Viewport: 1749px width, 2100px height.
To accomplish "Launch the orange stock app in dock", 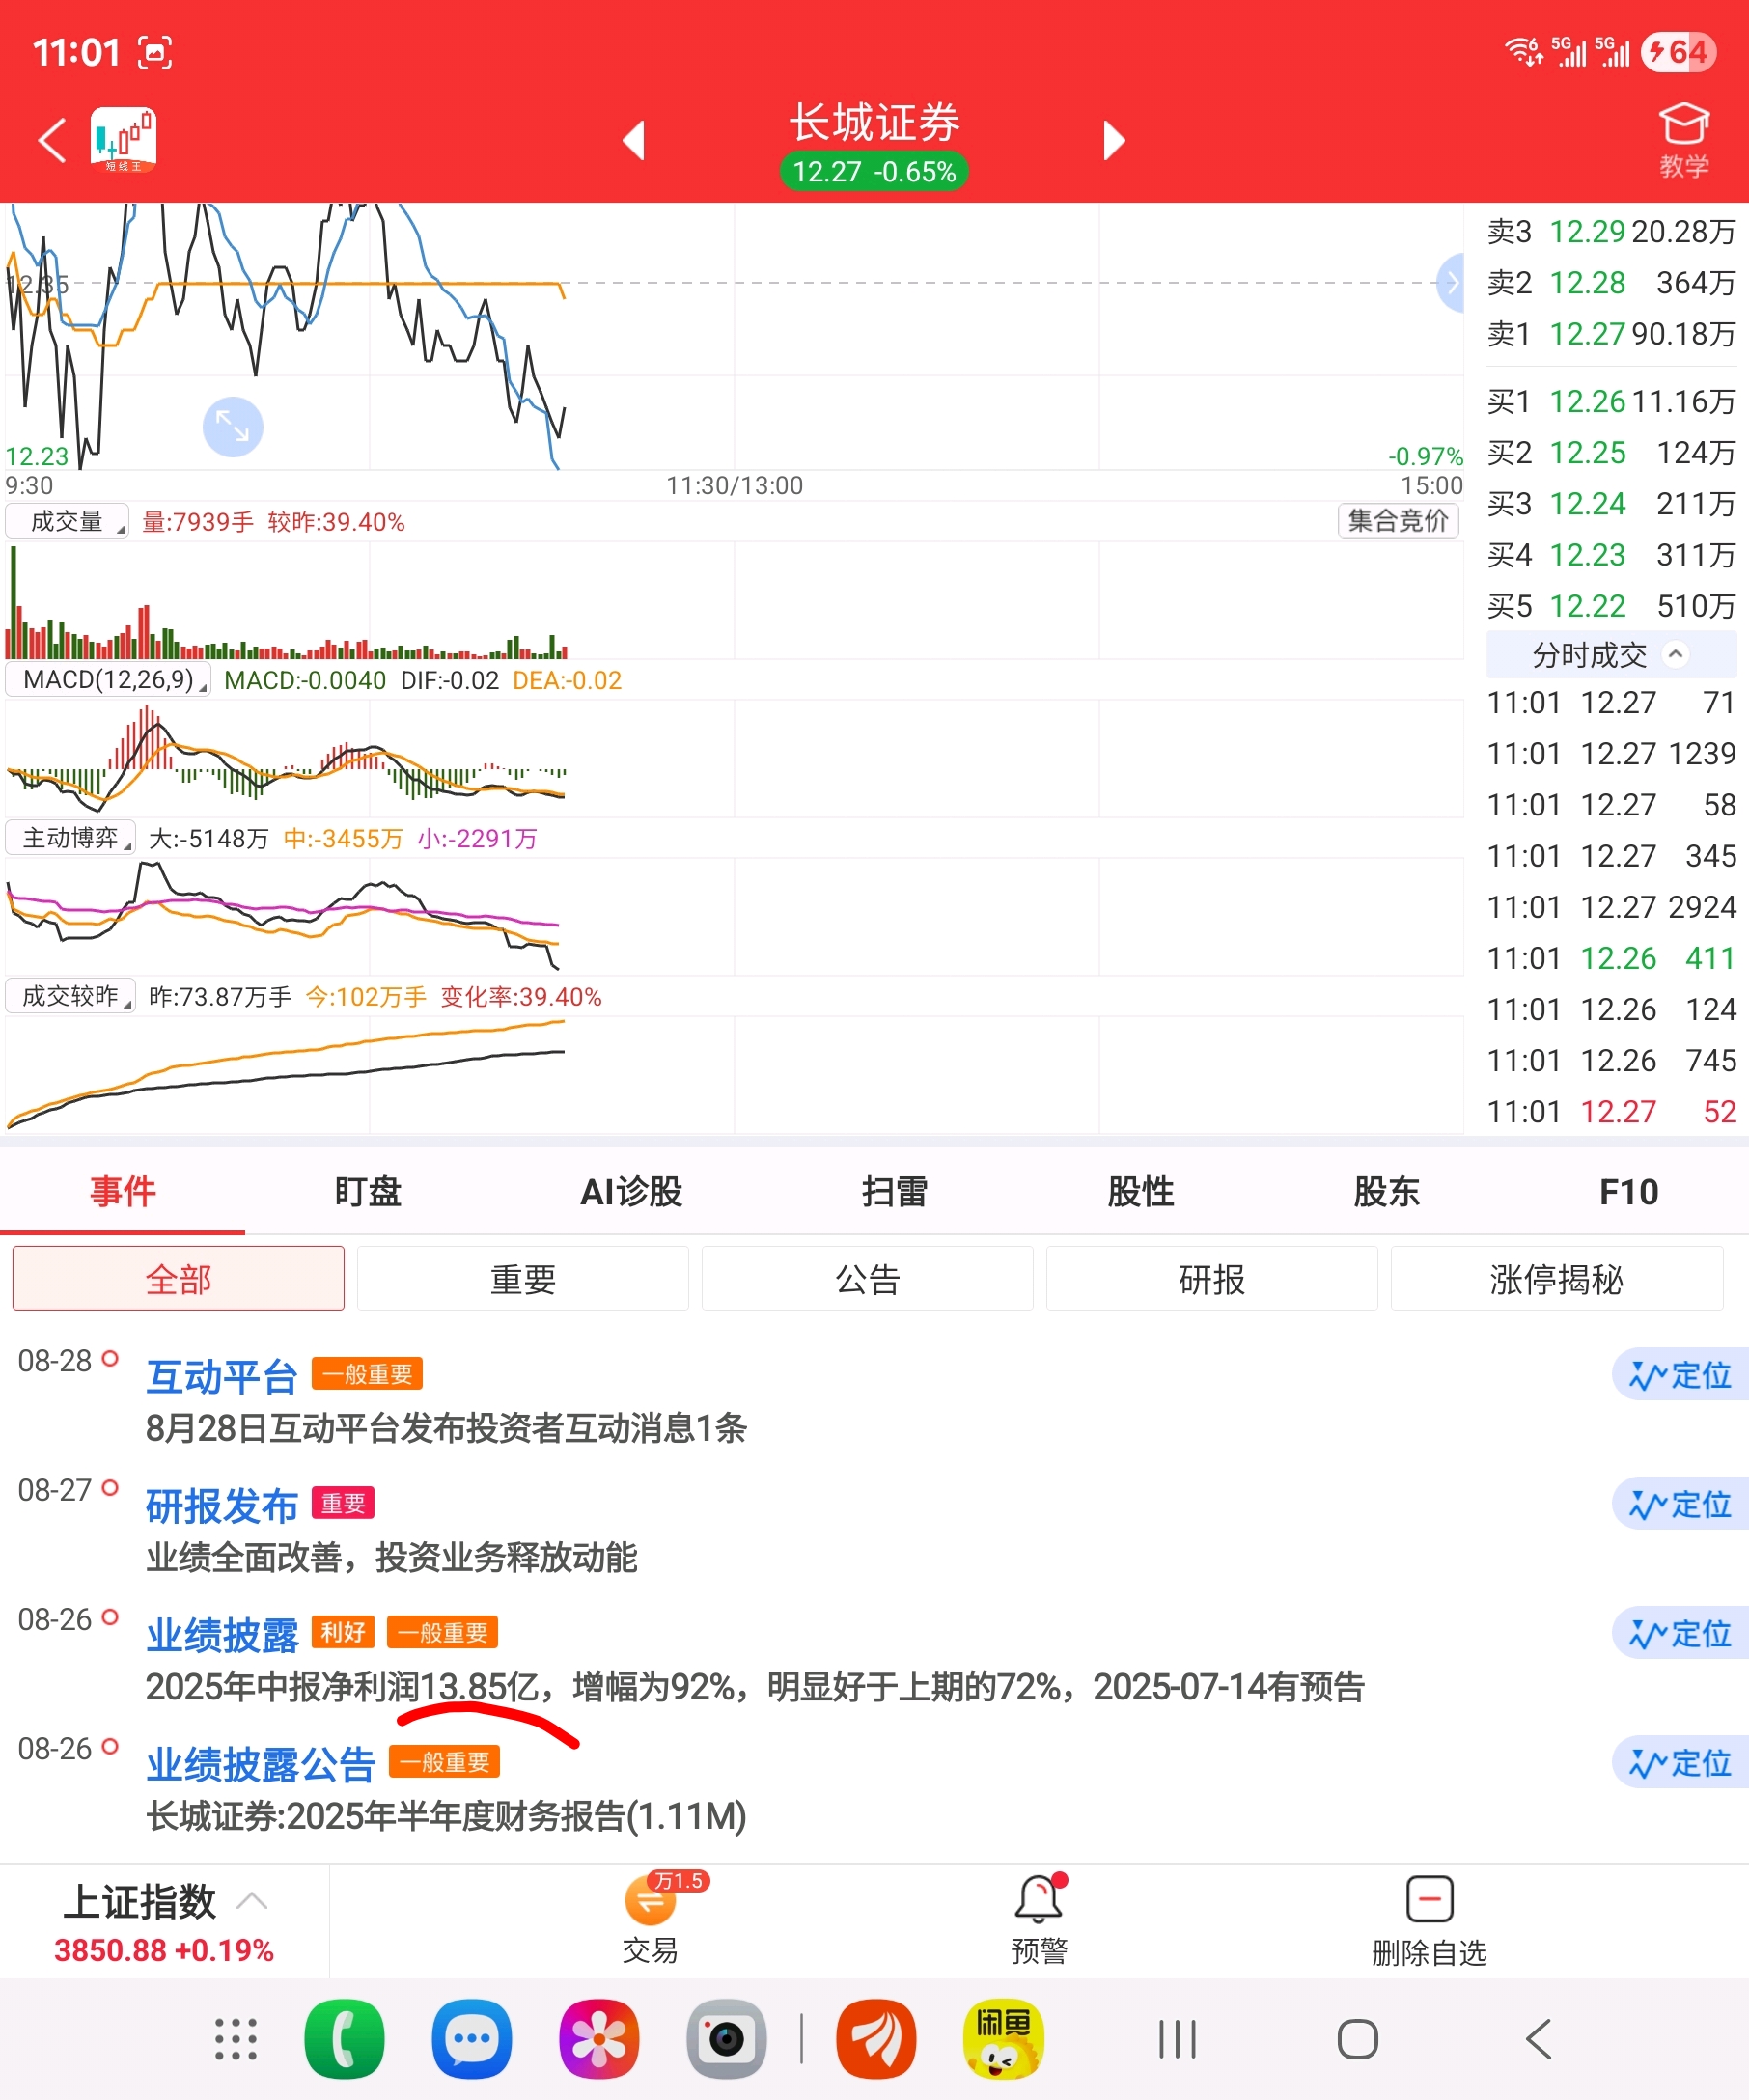I will (876, 2039).
